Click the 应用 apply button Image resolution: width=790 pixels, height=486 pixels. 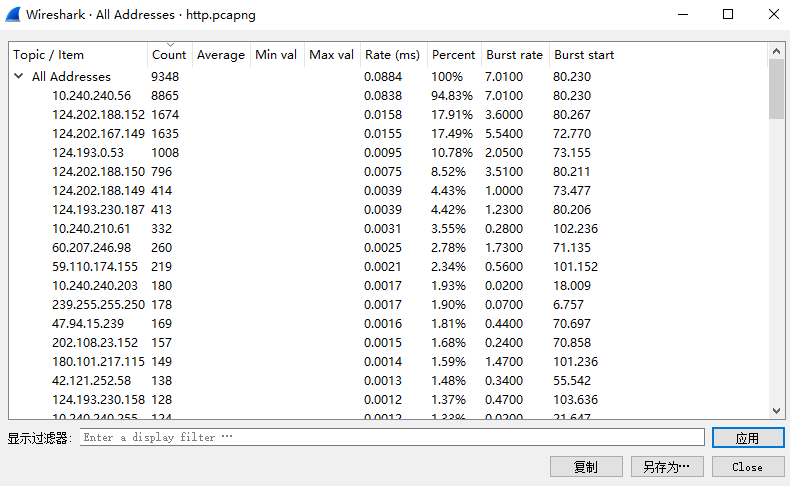[x=748, y=438]
